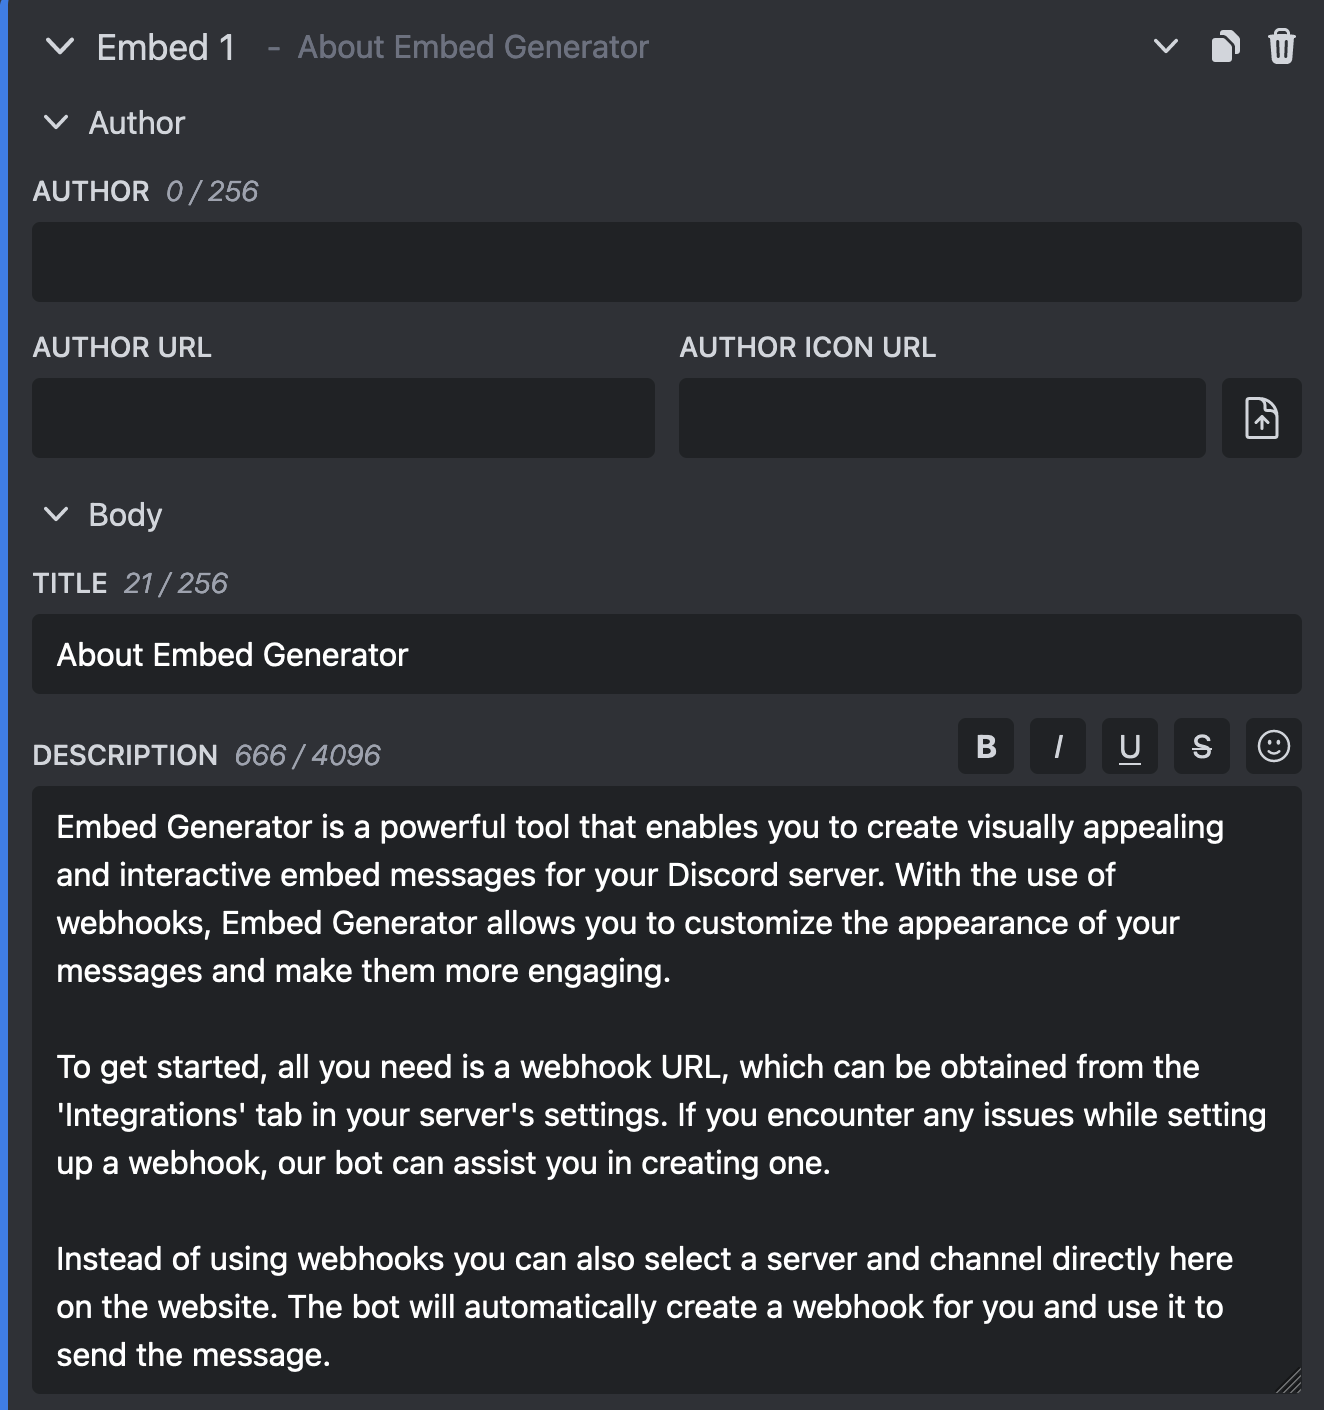Focus the Author URL input field
This screenshot has width=1324, height=1410.
[343, 418]
